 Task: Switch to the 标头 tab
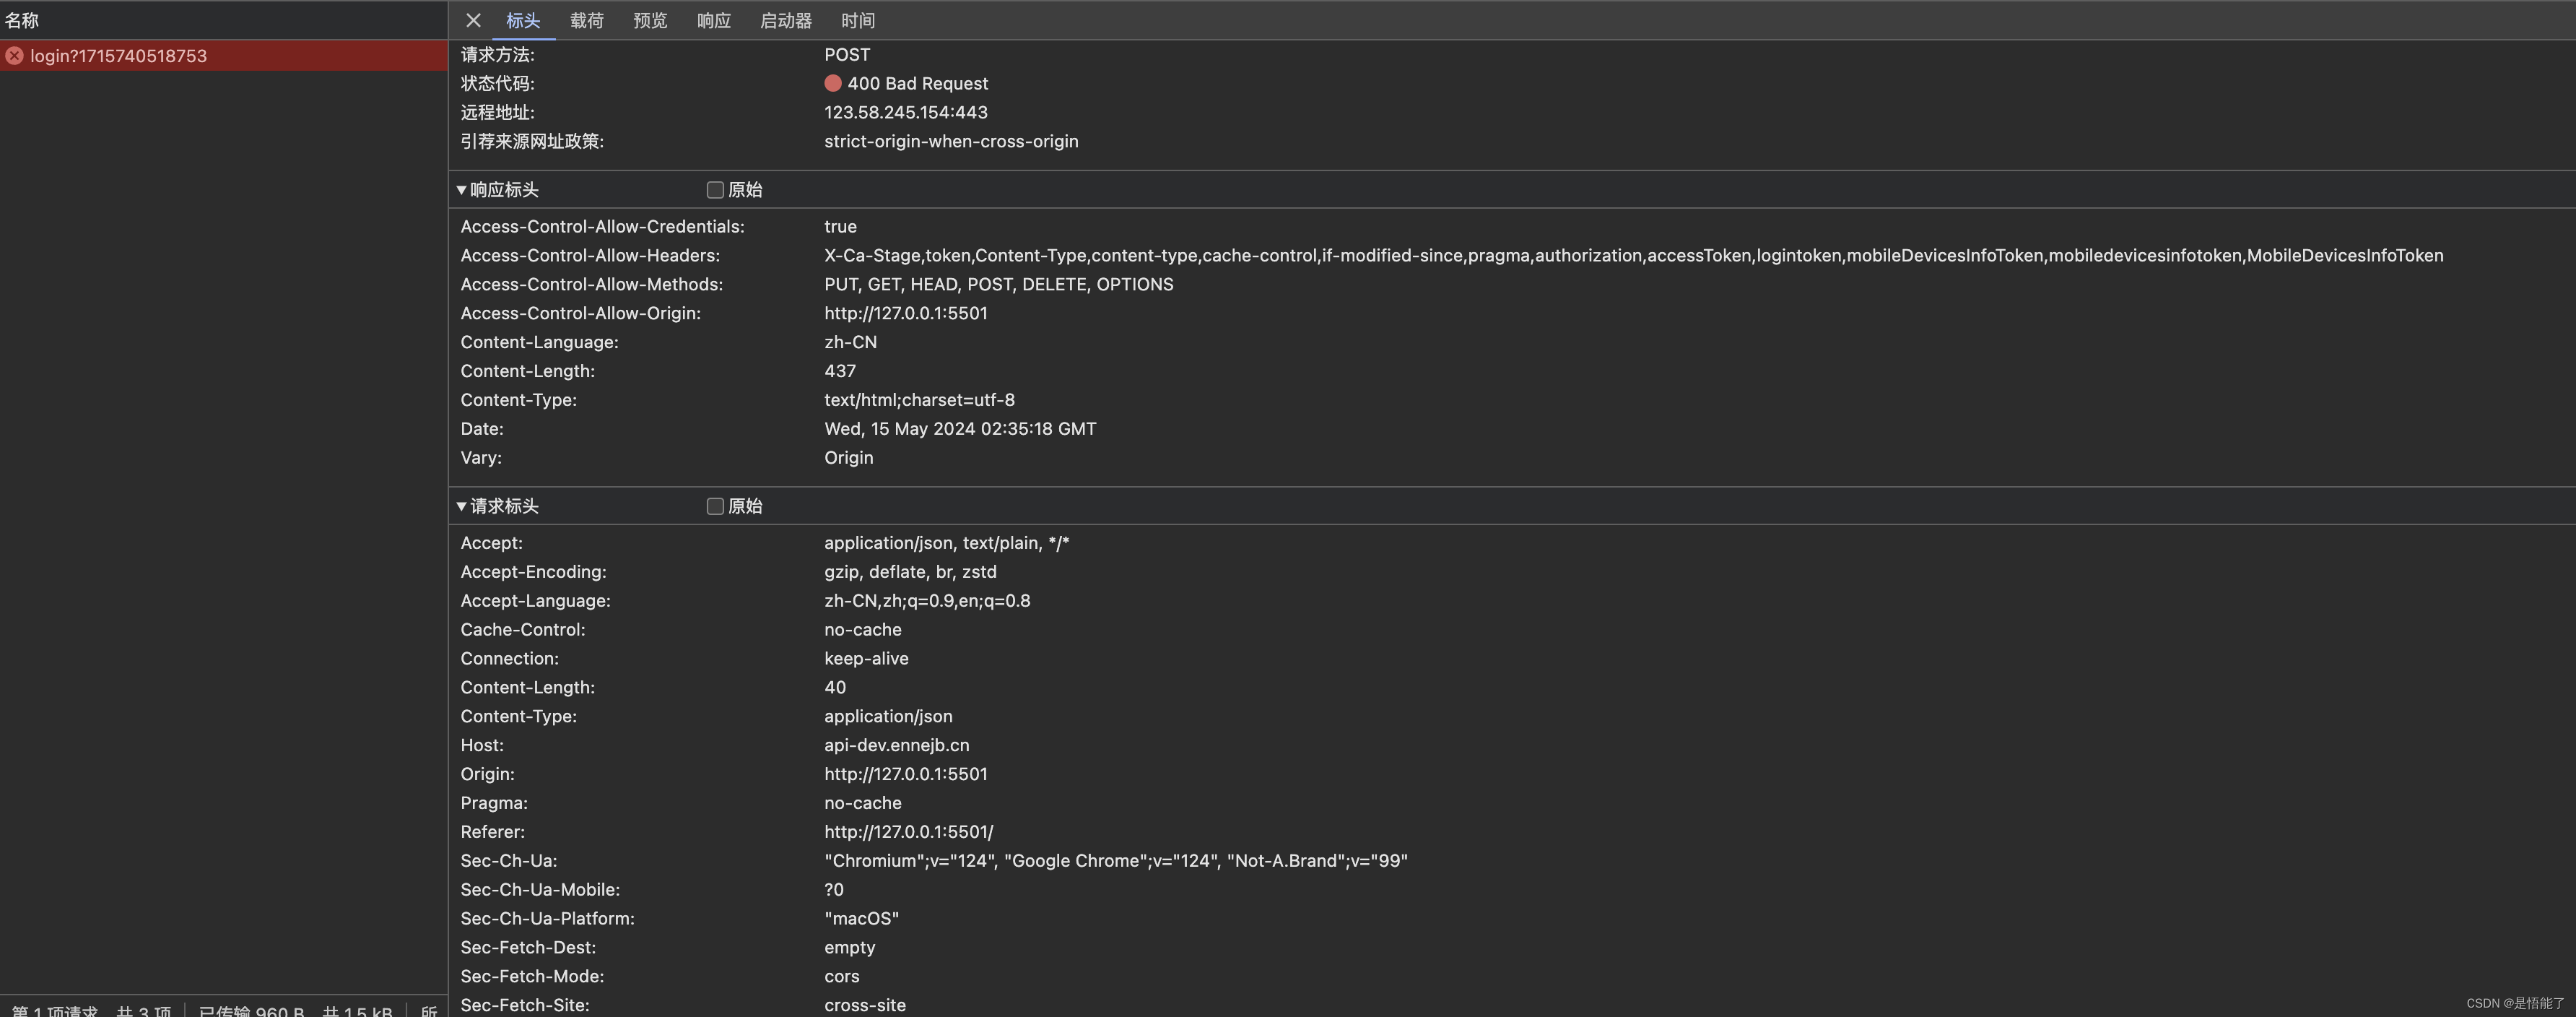pos(523,20)
